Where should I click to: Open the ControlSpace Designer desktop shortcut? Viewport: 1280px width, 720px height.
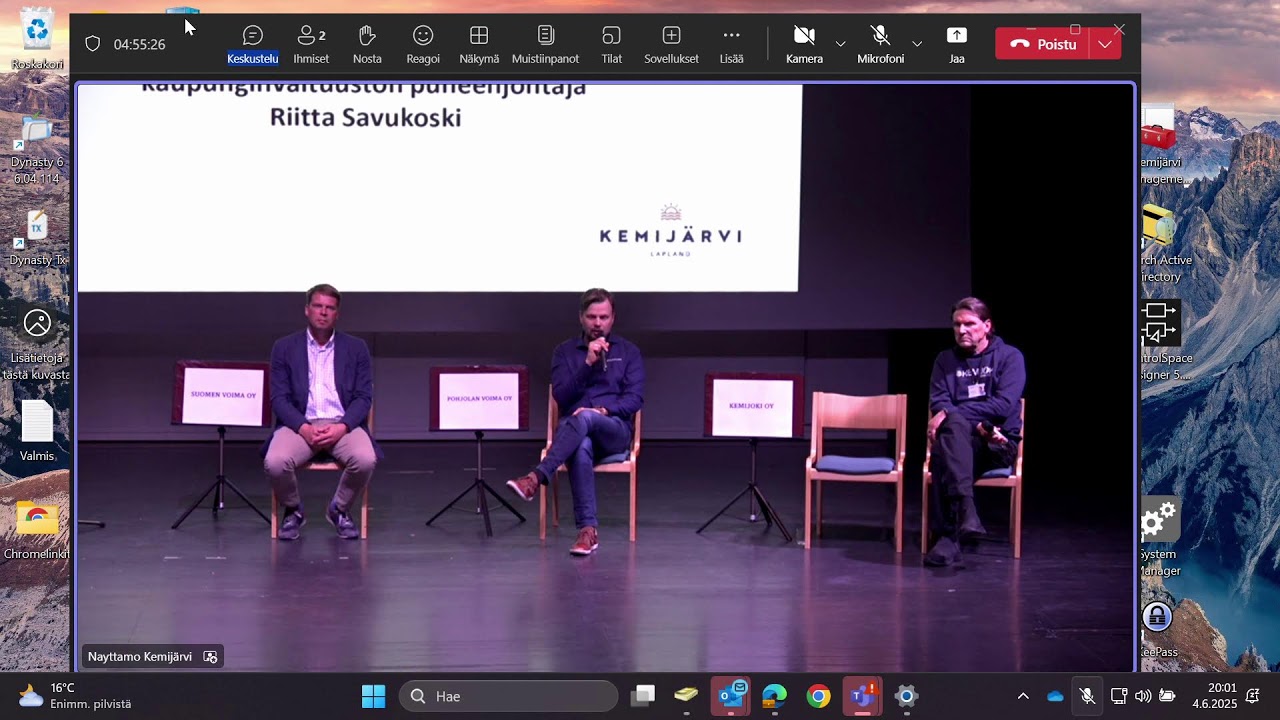click(x=1166, y=341)
